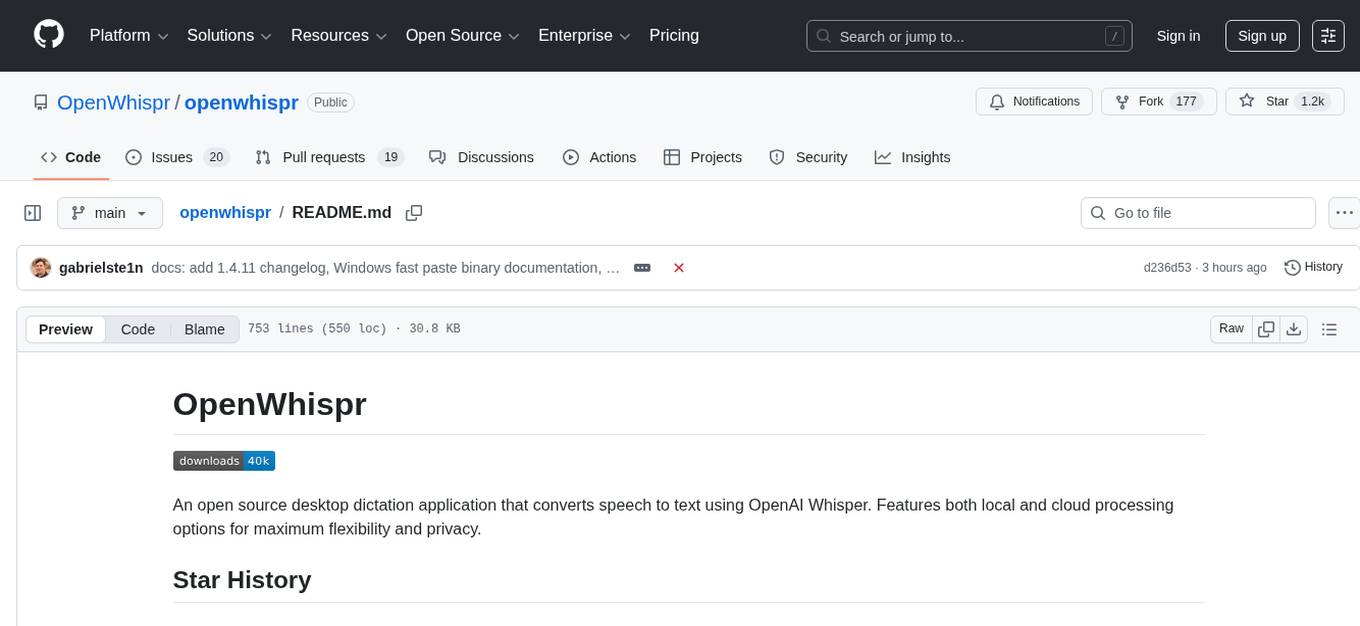
Task: Open the command palette in search bar
Action: tap(1114, 35)
